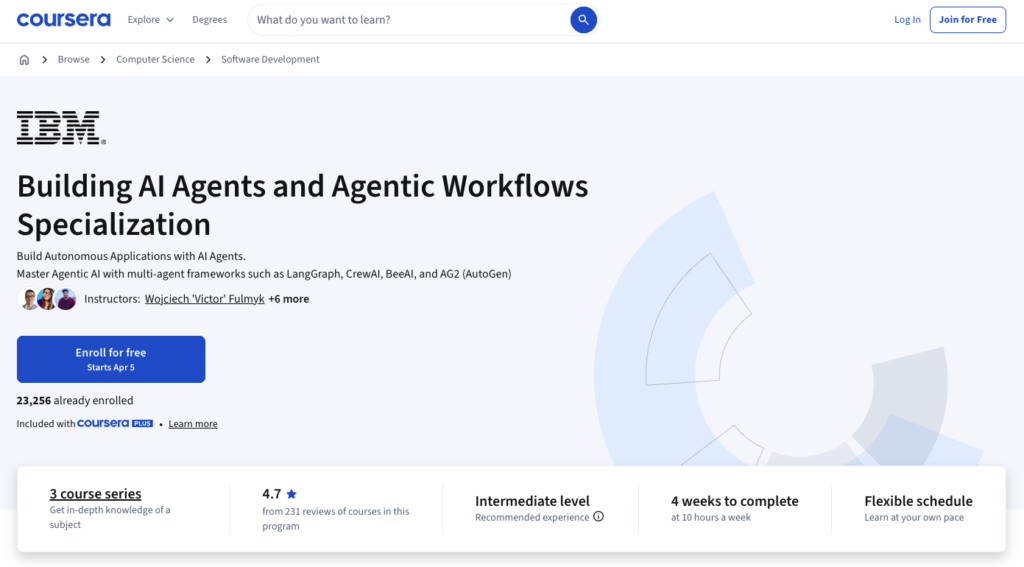Click the 4.7 rating star icon
Viewport: 1024px width, 567px height.
(x=291, y=494)
